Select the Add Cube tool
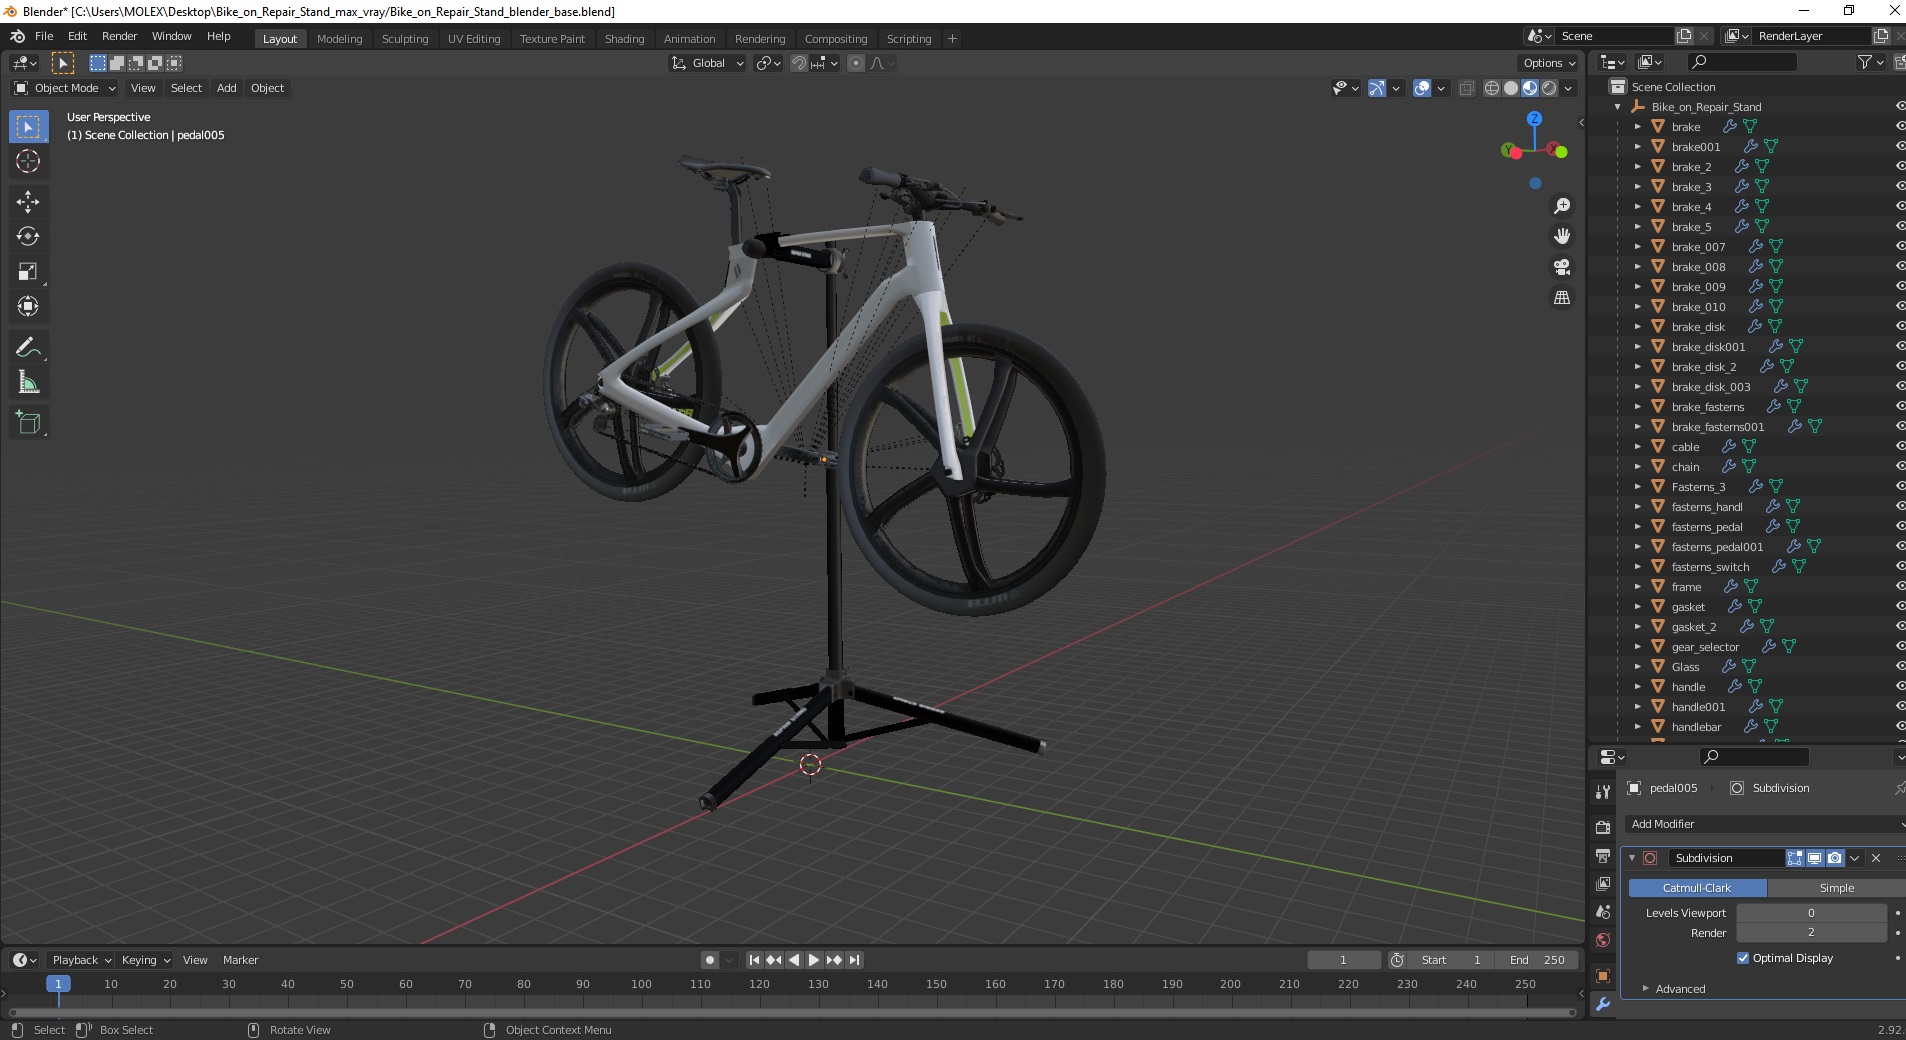Screen dimensions: 1906x1040 click(28, 423)
